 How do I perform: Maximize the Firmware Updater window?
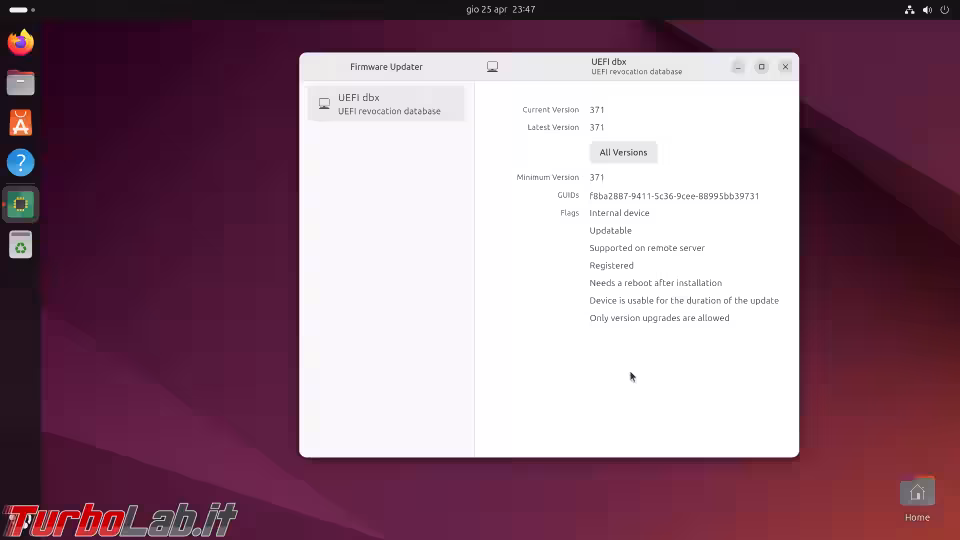pyautogui.click(x=762, y=67)
